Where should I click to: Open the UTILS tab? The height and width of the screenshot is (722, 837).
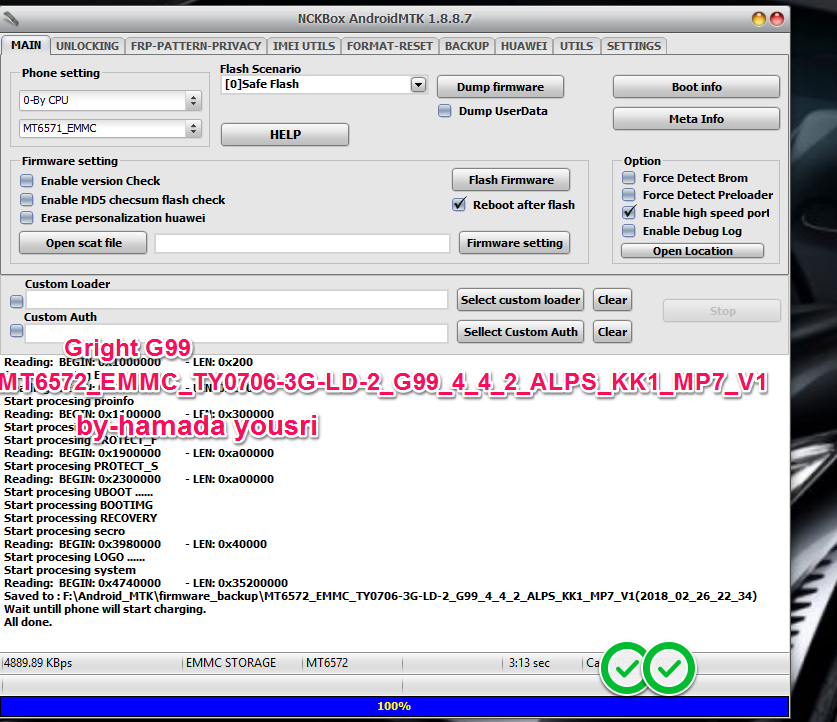[x=577, y=46]
